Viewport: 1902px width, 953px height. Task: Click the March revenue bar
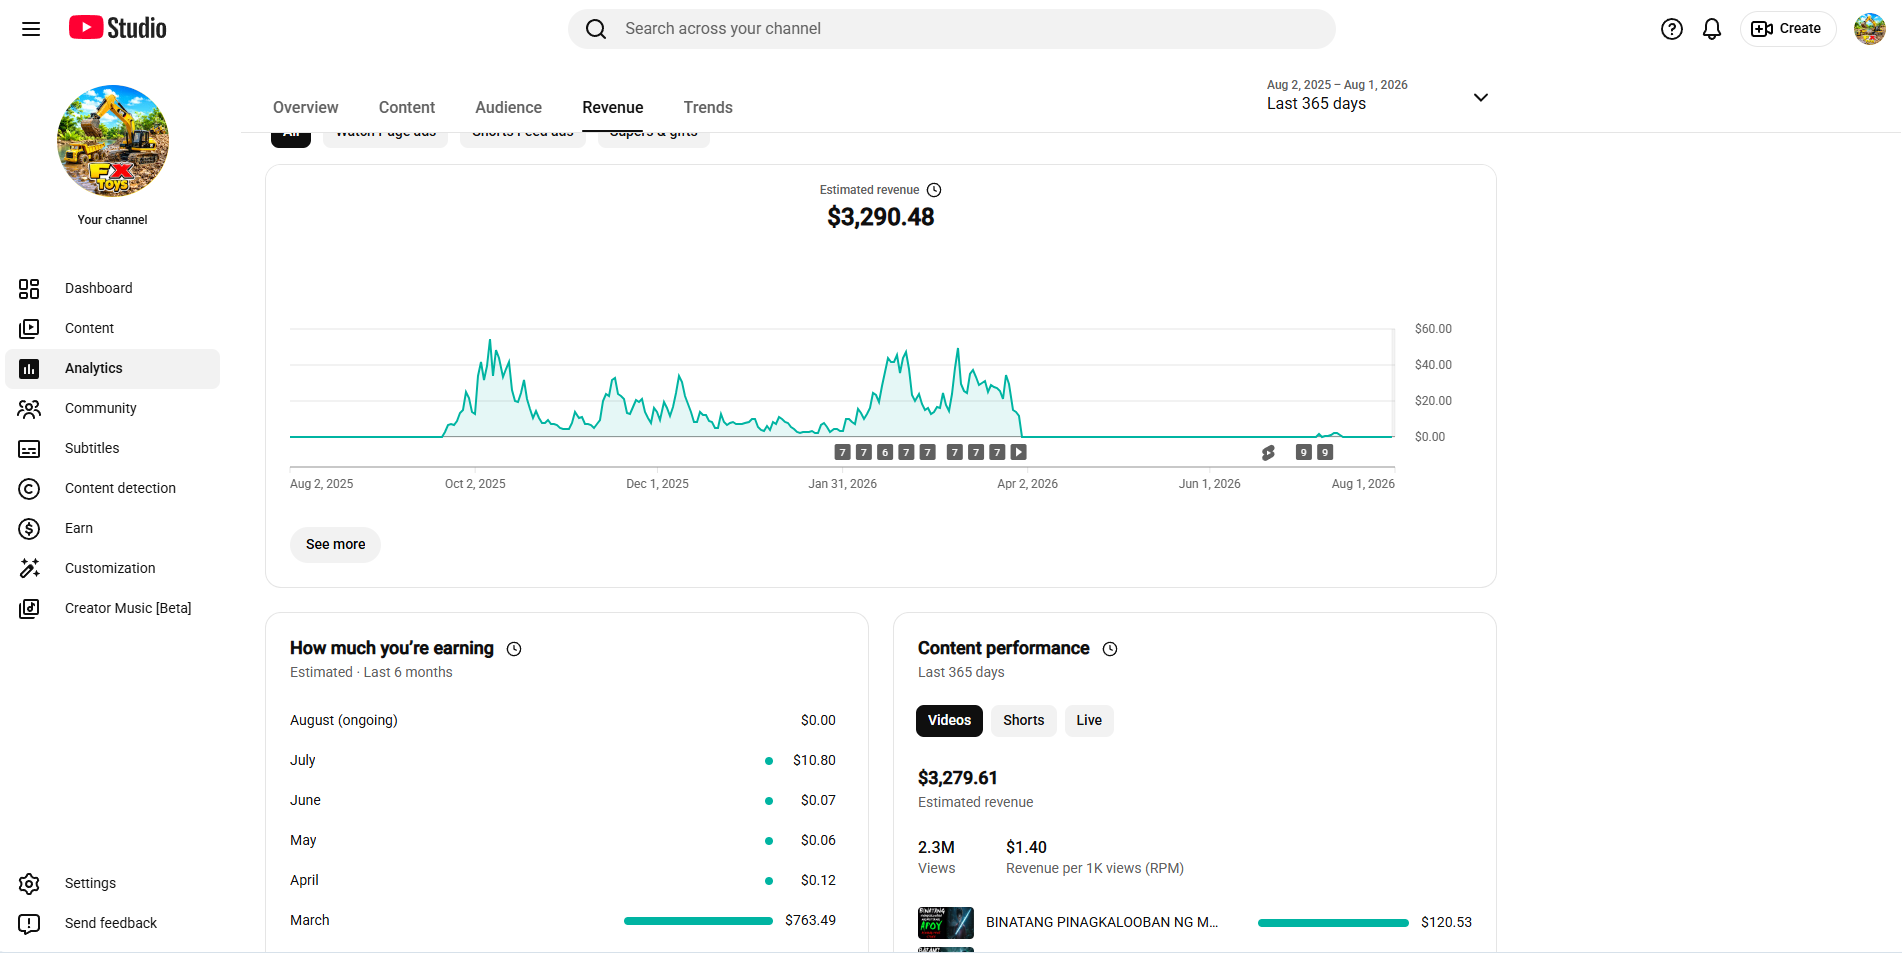(x=698, y=921)
